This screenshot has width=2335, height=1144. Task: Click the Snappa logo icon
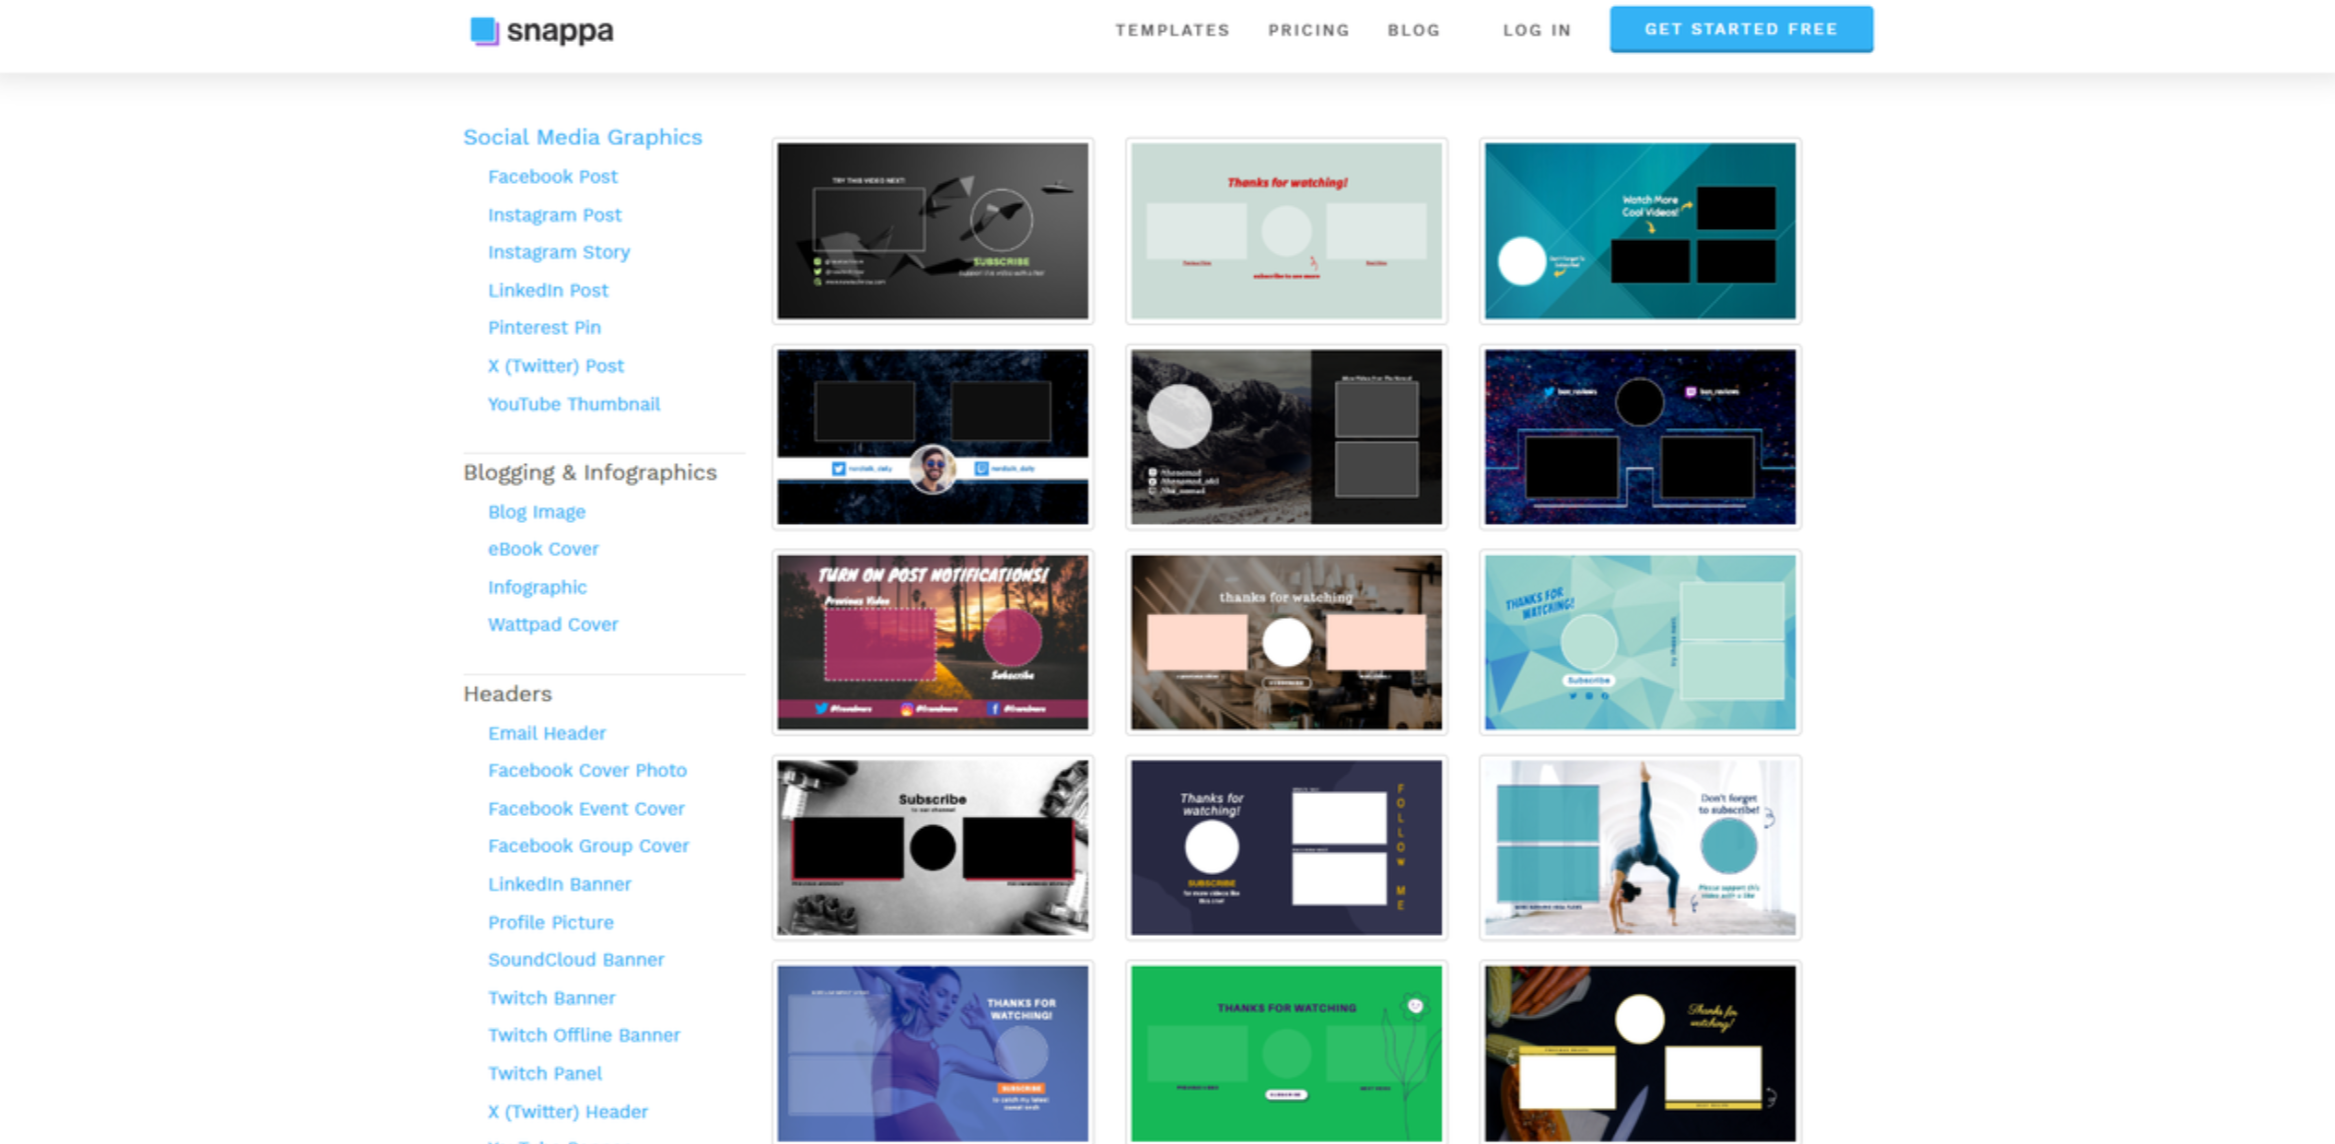[x=484, y=30]
